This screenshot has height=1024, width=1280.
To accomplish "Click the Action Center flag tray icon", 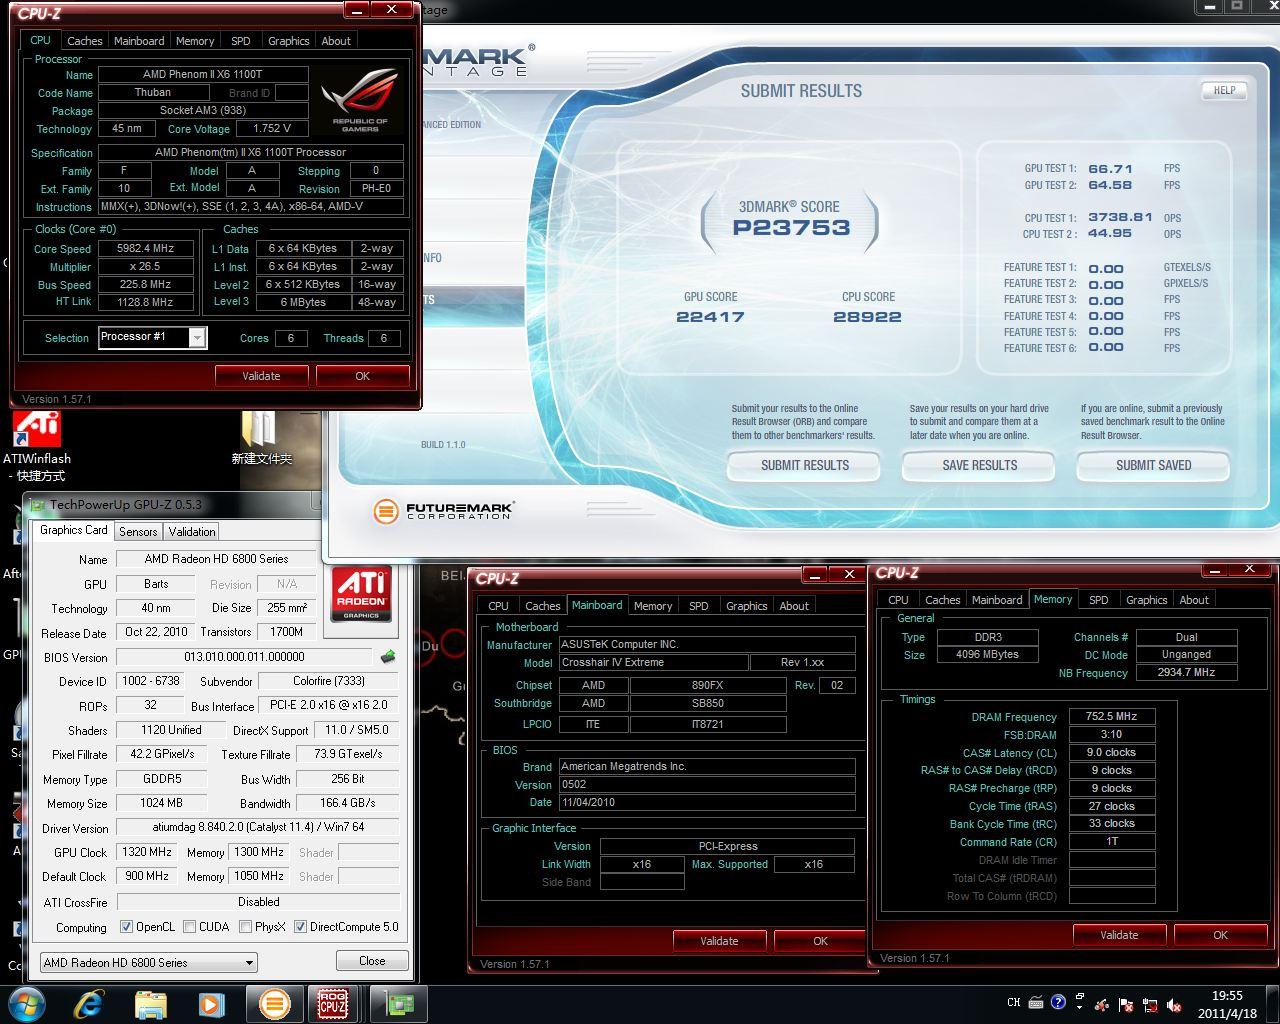I will (x=1126, y=1005).
